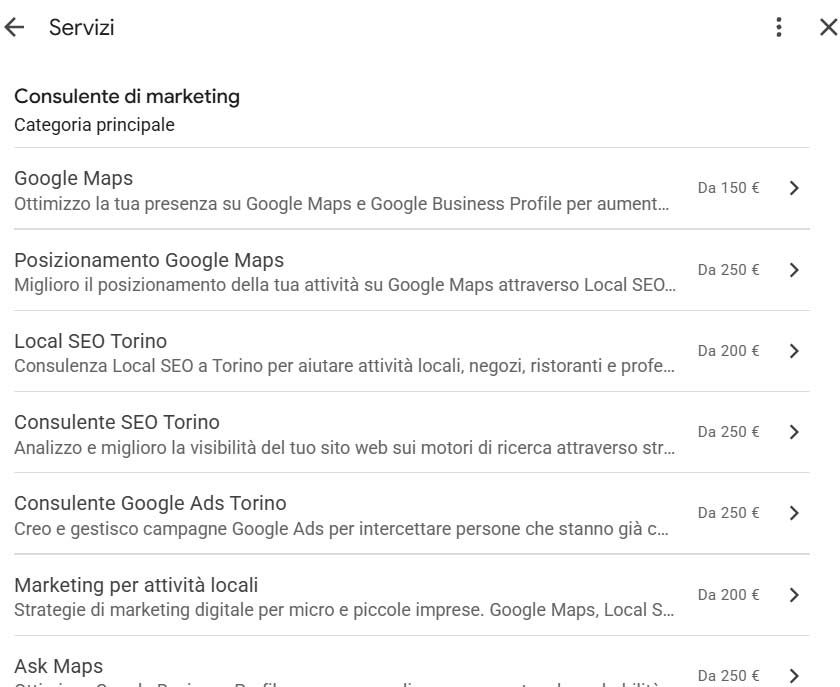Viewport: 840px width, 687px height.
Task: Open the Consulente SEO Torino chevron arrow
Action: (794, 432)
